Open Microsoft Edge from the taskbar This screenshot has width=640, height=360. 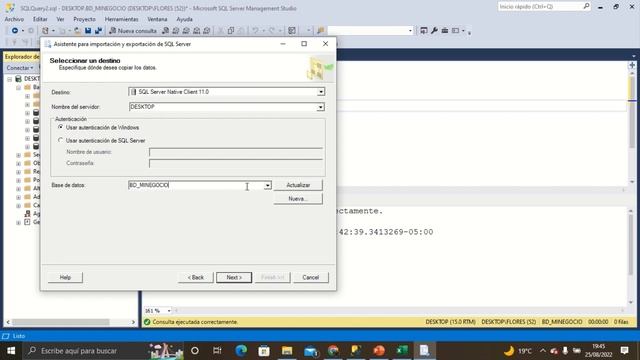pyautogui.click(x=241, y=351)
